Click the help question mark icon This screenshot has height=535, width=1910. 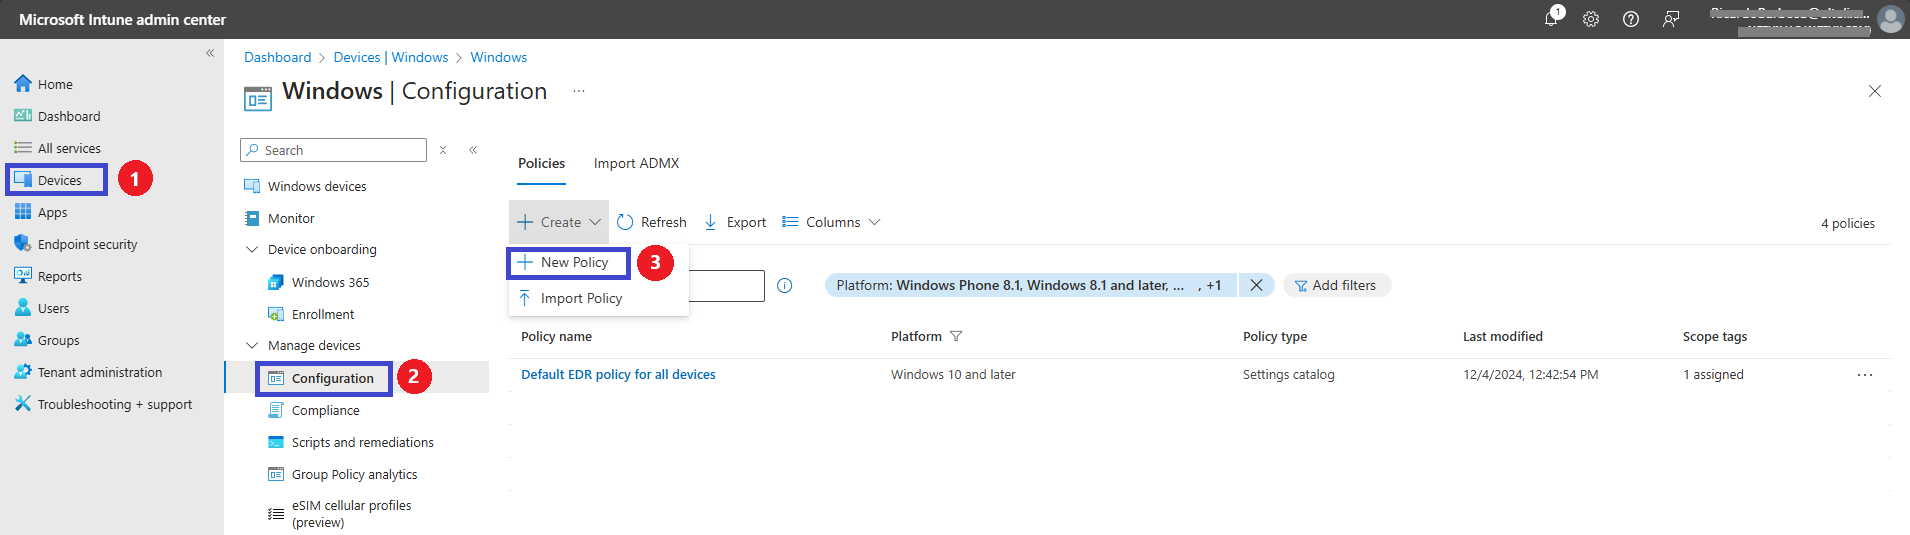1631,19
